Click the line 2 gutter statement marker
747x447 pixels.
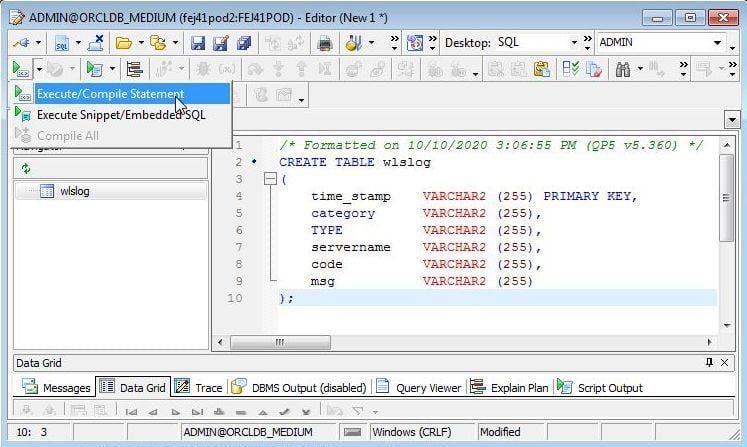[x=253, y=162]
